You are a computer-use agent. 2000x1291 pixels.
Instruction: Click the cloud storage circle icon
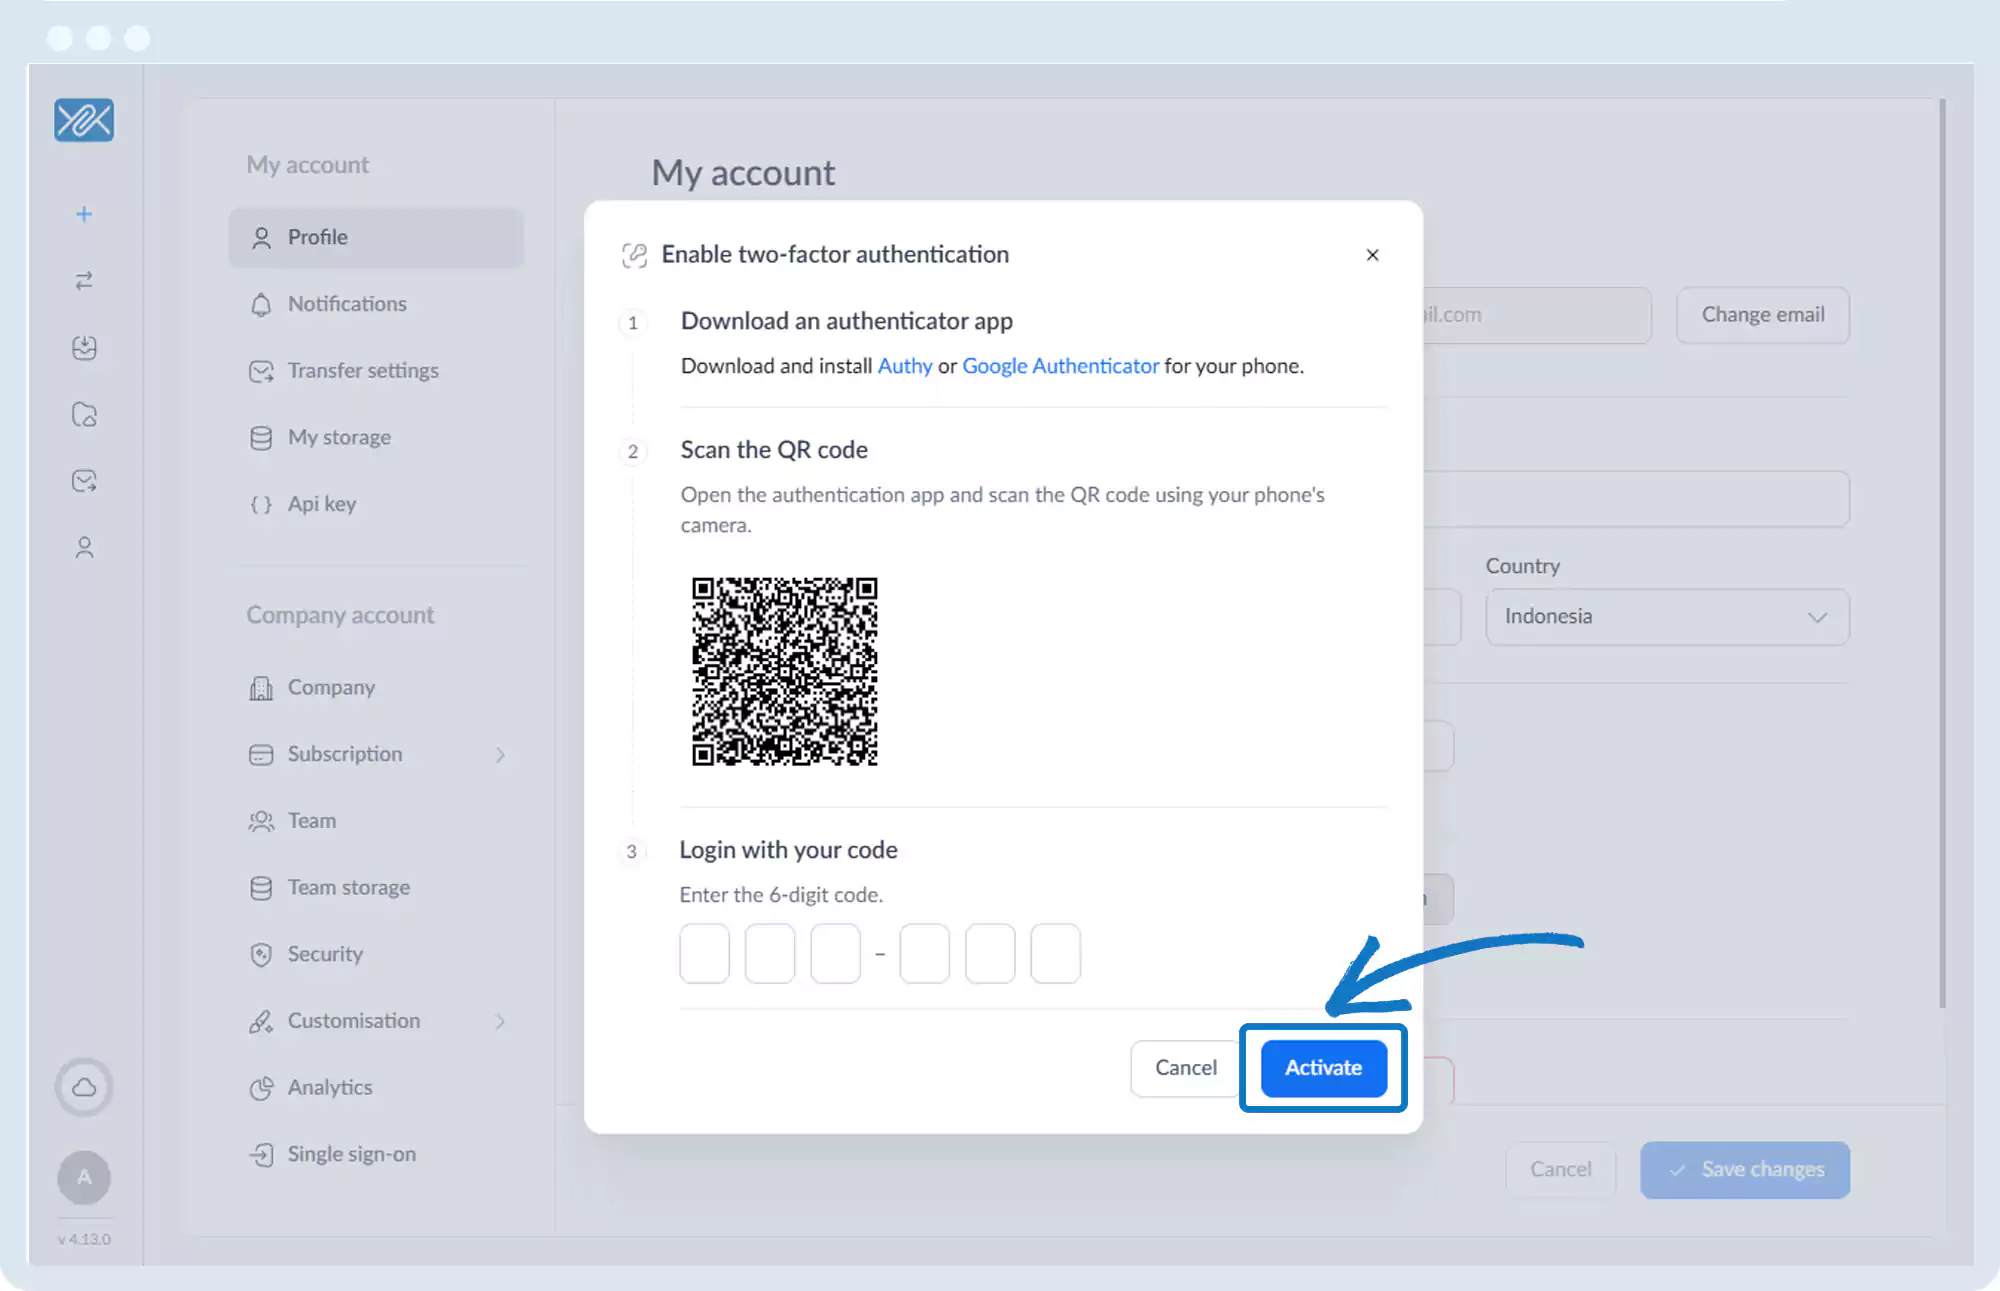pos(84,1087)
